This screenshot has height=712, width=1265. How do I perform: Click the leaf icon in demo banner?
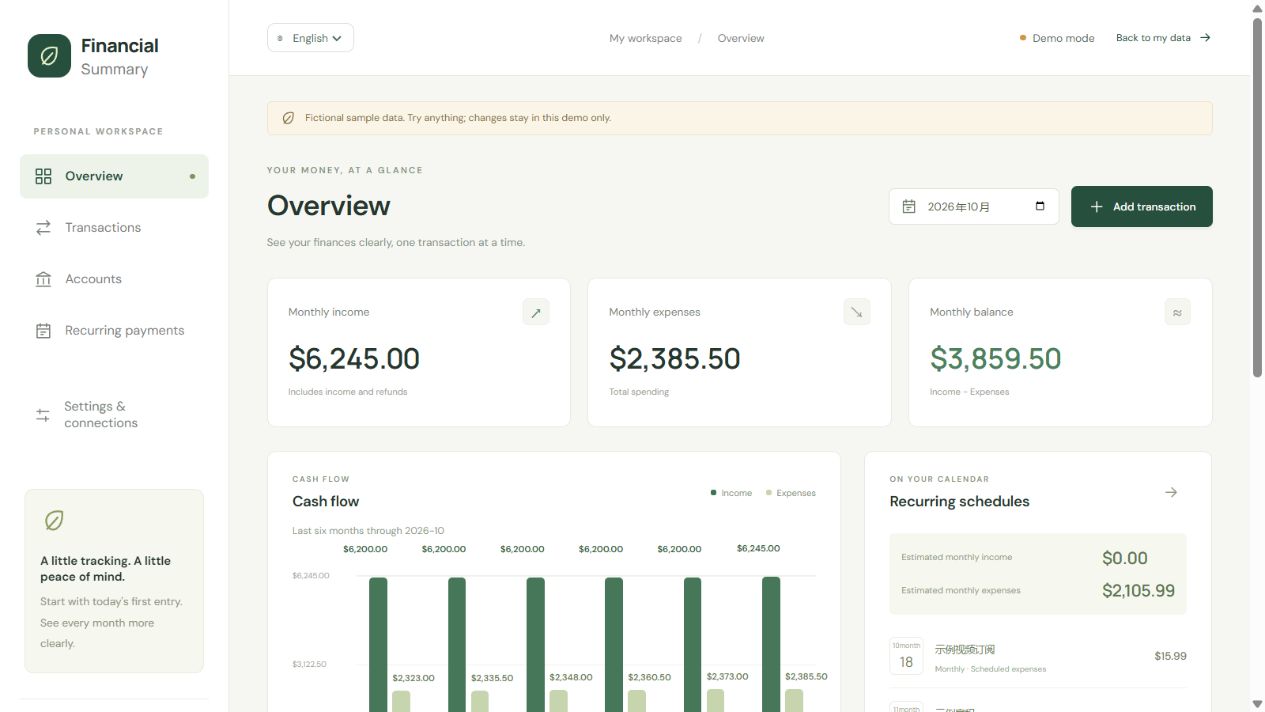click(x=288, y=118)
